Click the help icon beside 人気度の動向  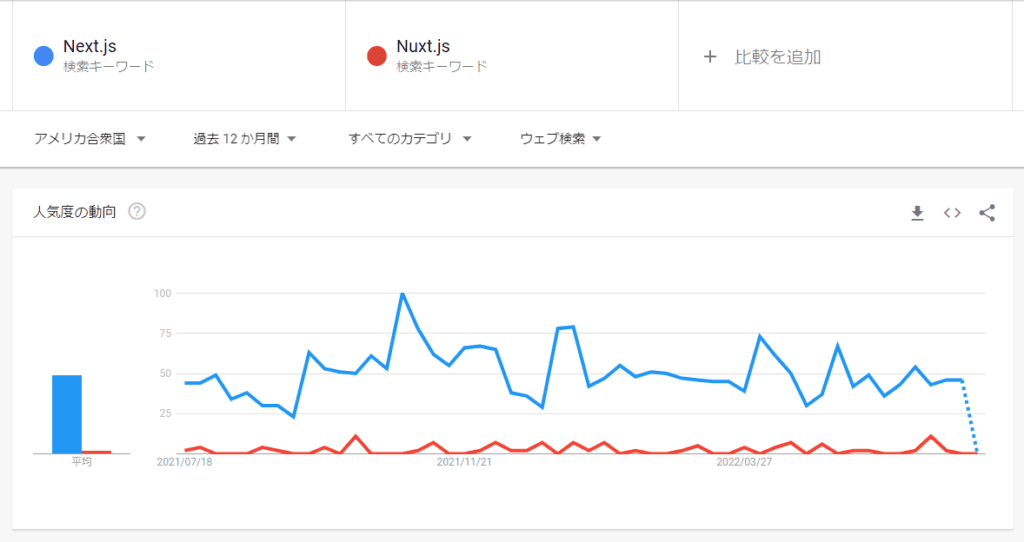[137, 212]
